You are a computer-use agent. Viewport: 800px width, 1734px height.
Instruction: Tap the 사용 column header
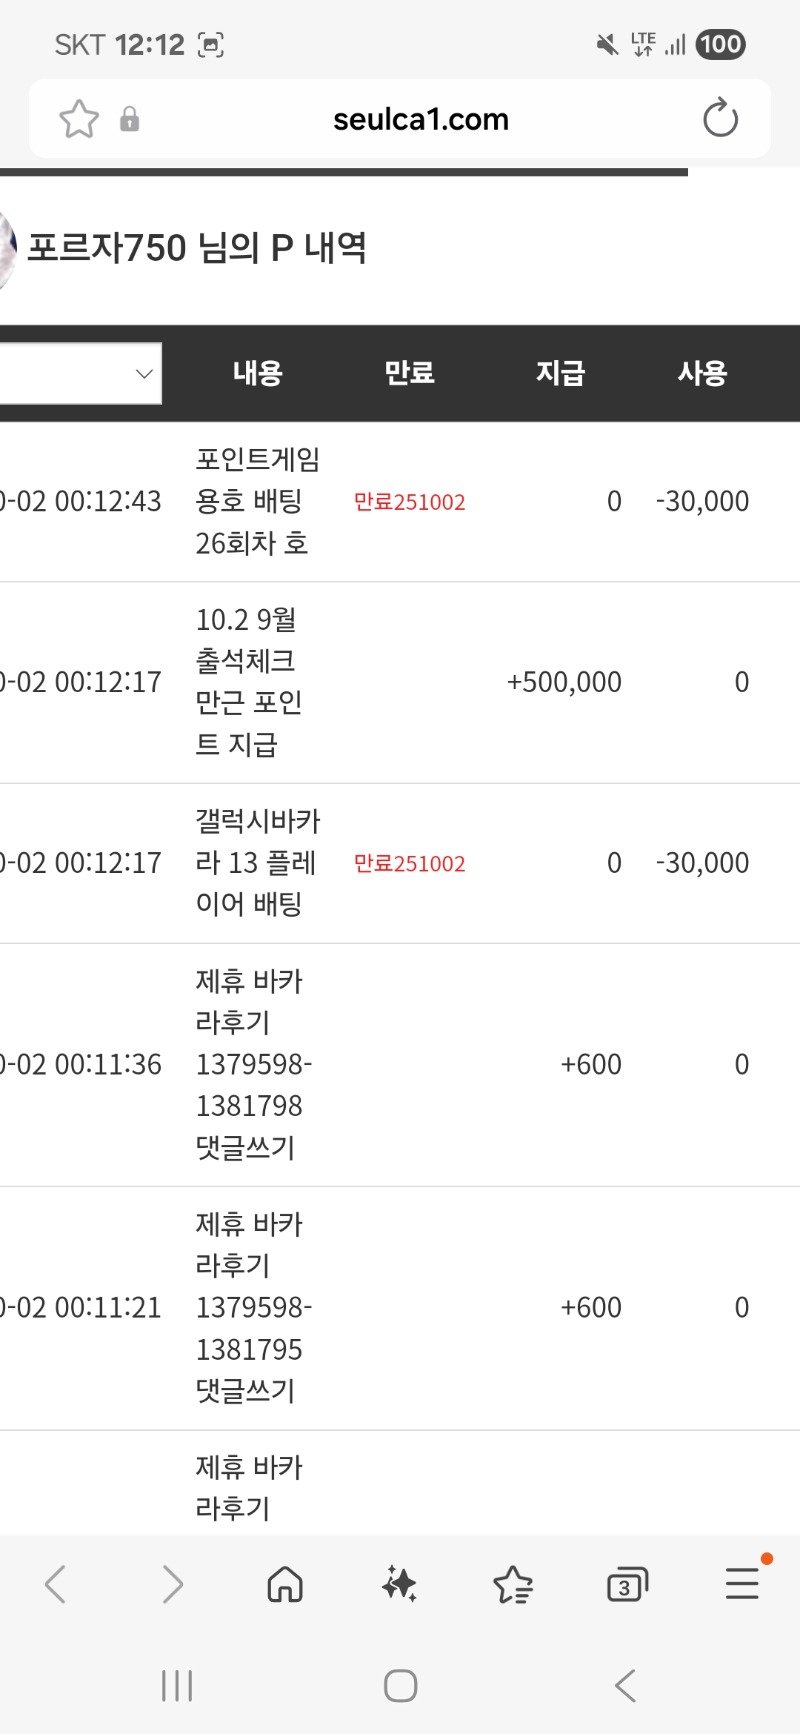[x=702, y=374]
